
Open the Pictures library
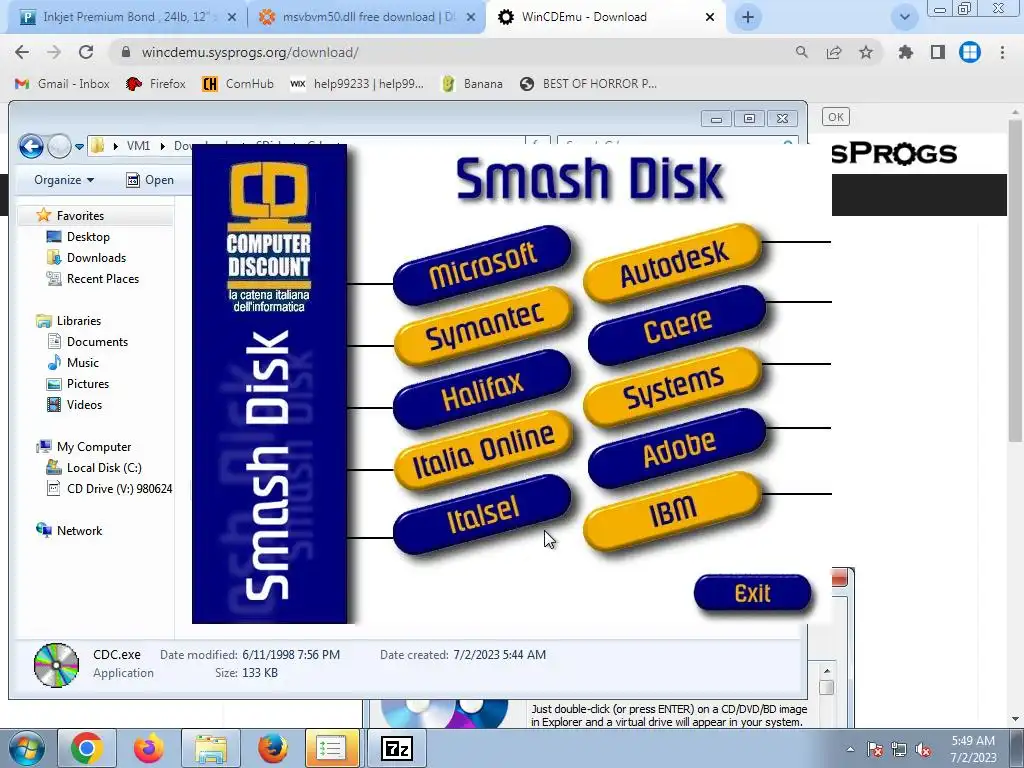88,383
